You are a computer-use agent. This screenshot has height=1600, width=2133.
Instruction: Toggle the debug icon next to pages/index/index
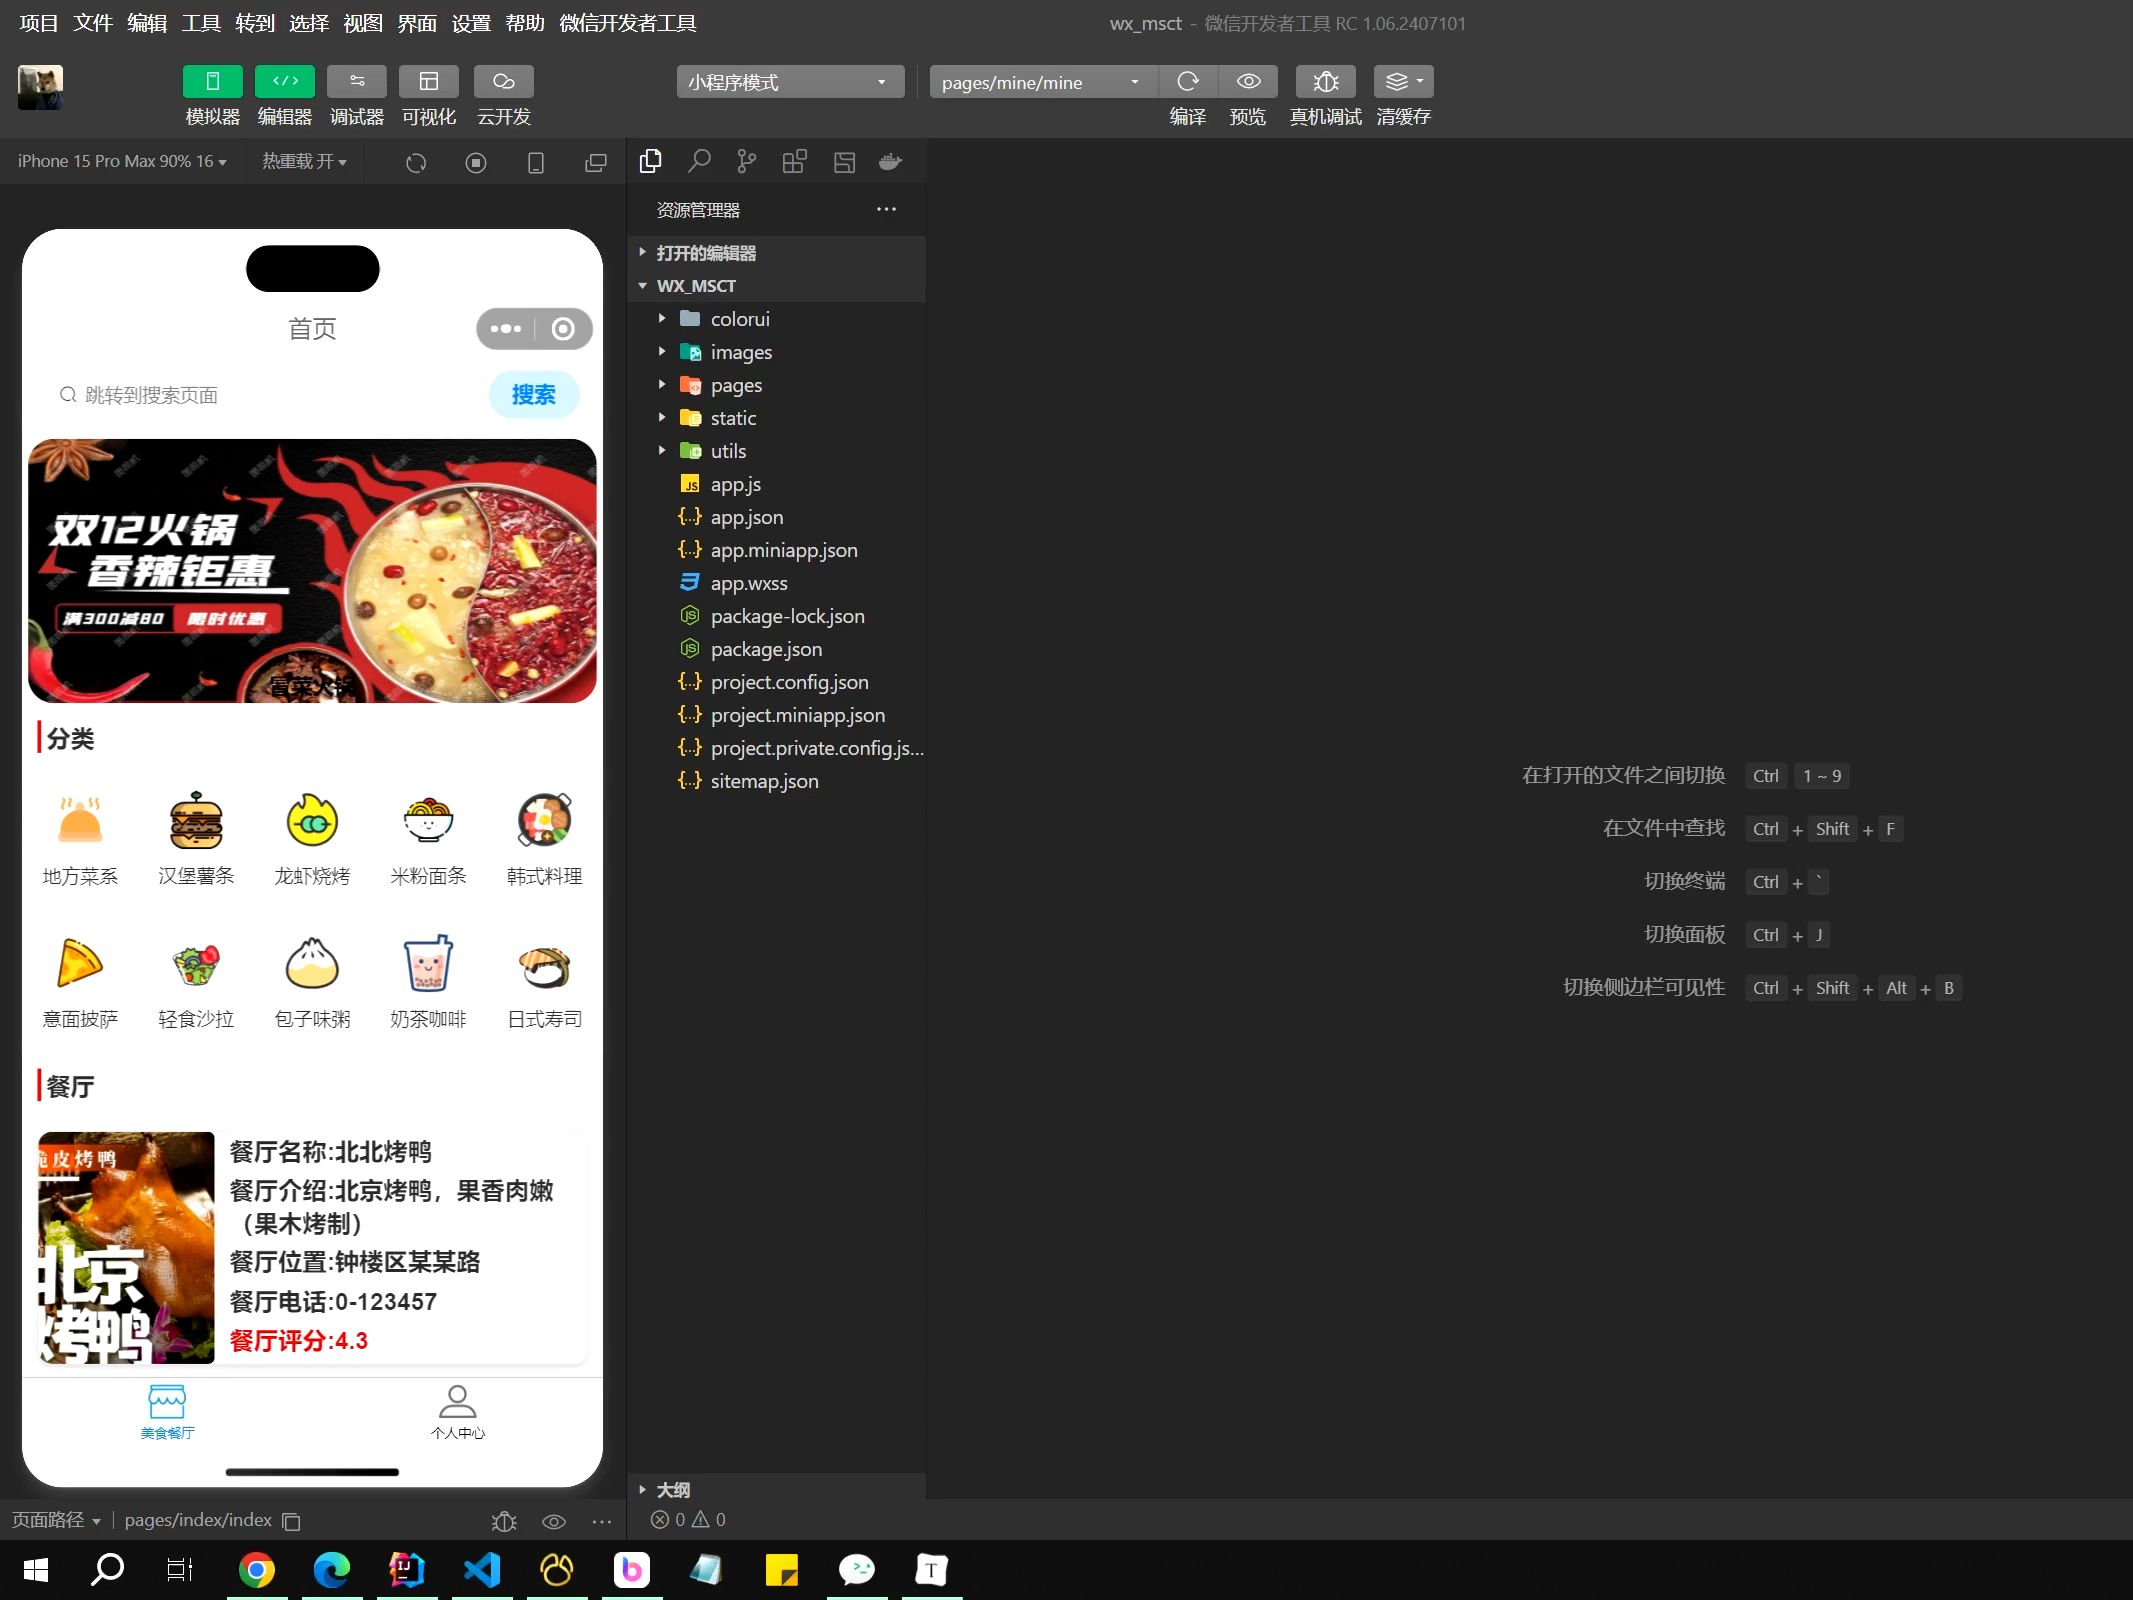pos(504,1521)
